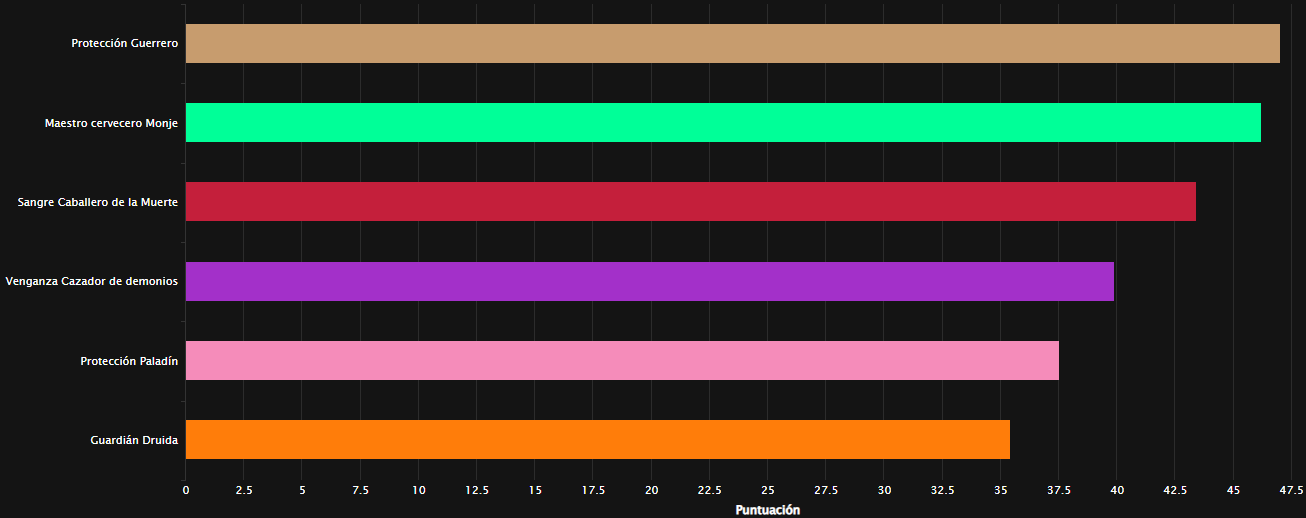Select the Sangre Caballero de la Muerte label
This screenshot has width=1306, height=518.
tap(97, 202)
